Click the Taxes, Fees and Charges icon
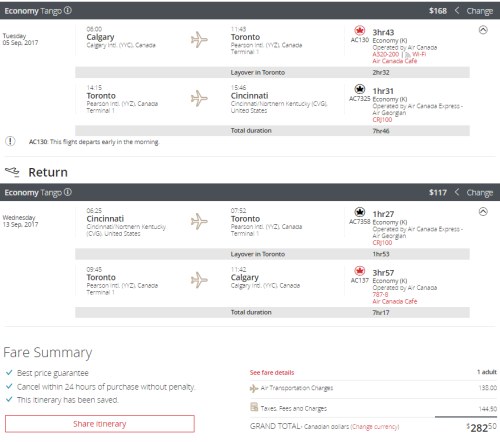The height and width of the screenshot is (442, 500). (254, 407)
